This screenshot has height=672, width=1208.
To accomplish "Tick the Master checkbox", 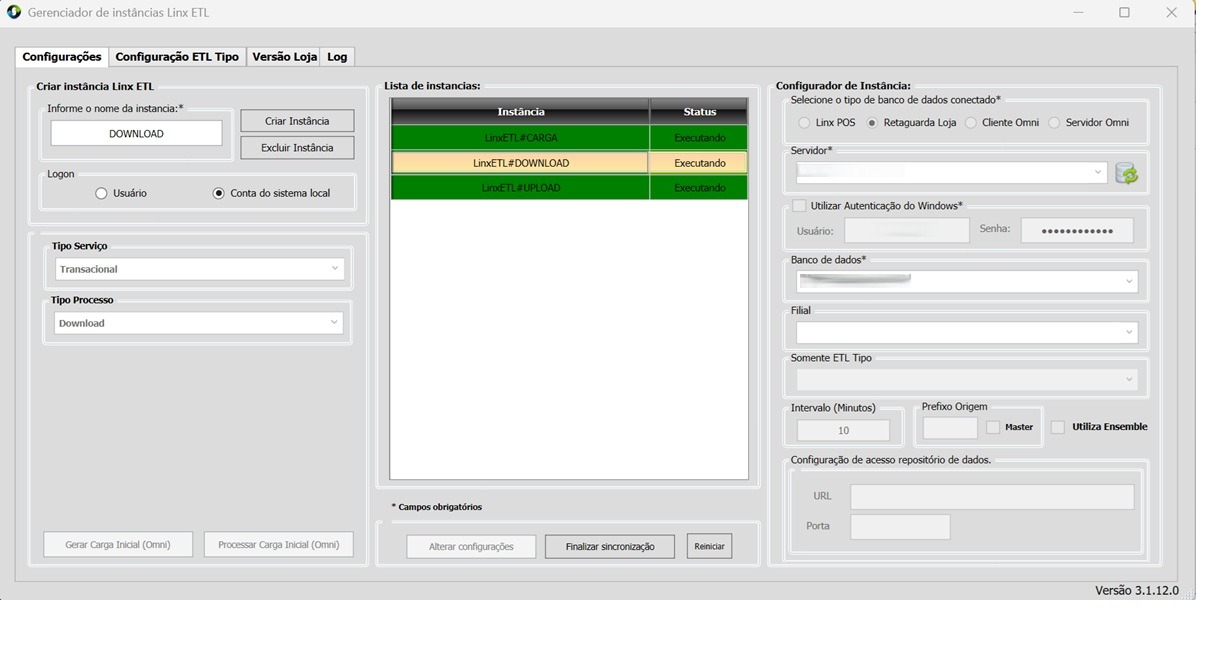I will click(993, 427).
